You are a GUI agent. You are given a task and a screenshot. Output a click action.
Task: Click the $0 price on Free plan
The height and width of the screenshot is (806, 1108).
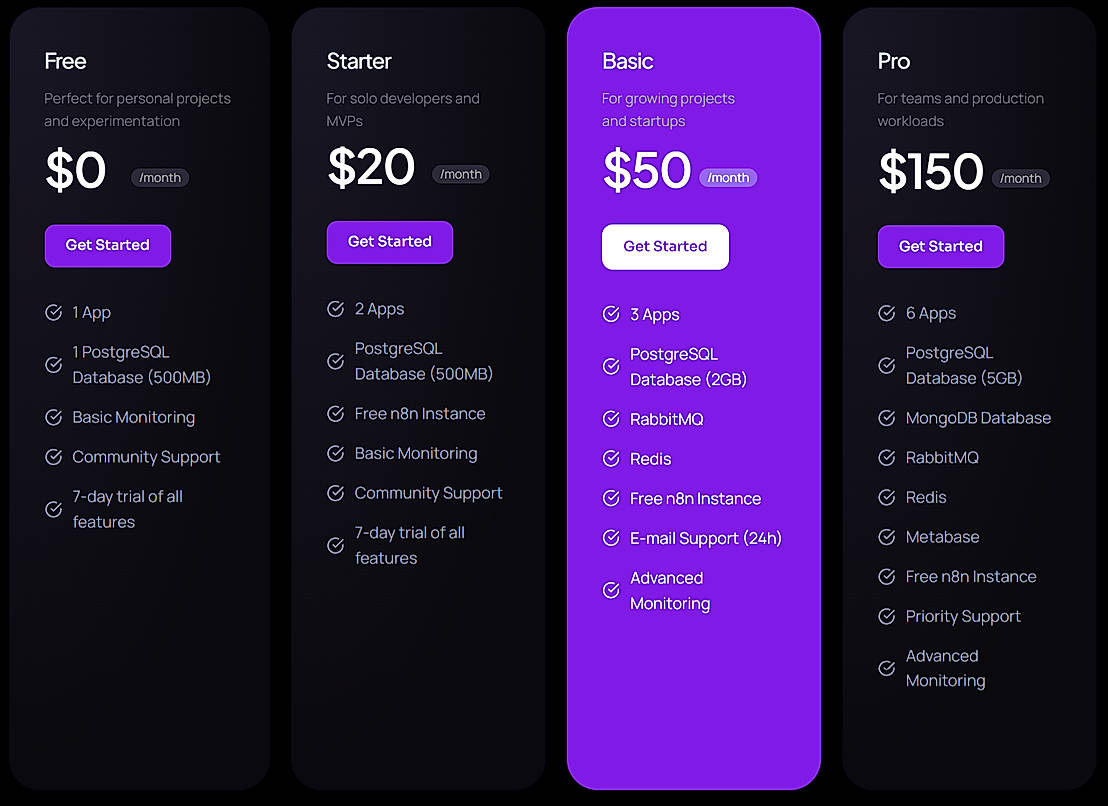(76, 171)
